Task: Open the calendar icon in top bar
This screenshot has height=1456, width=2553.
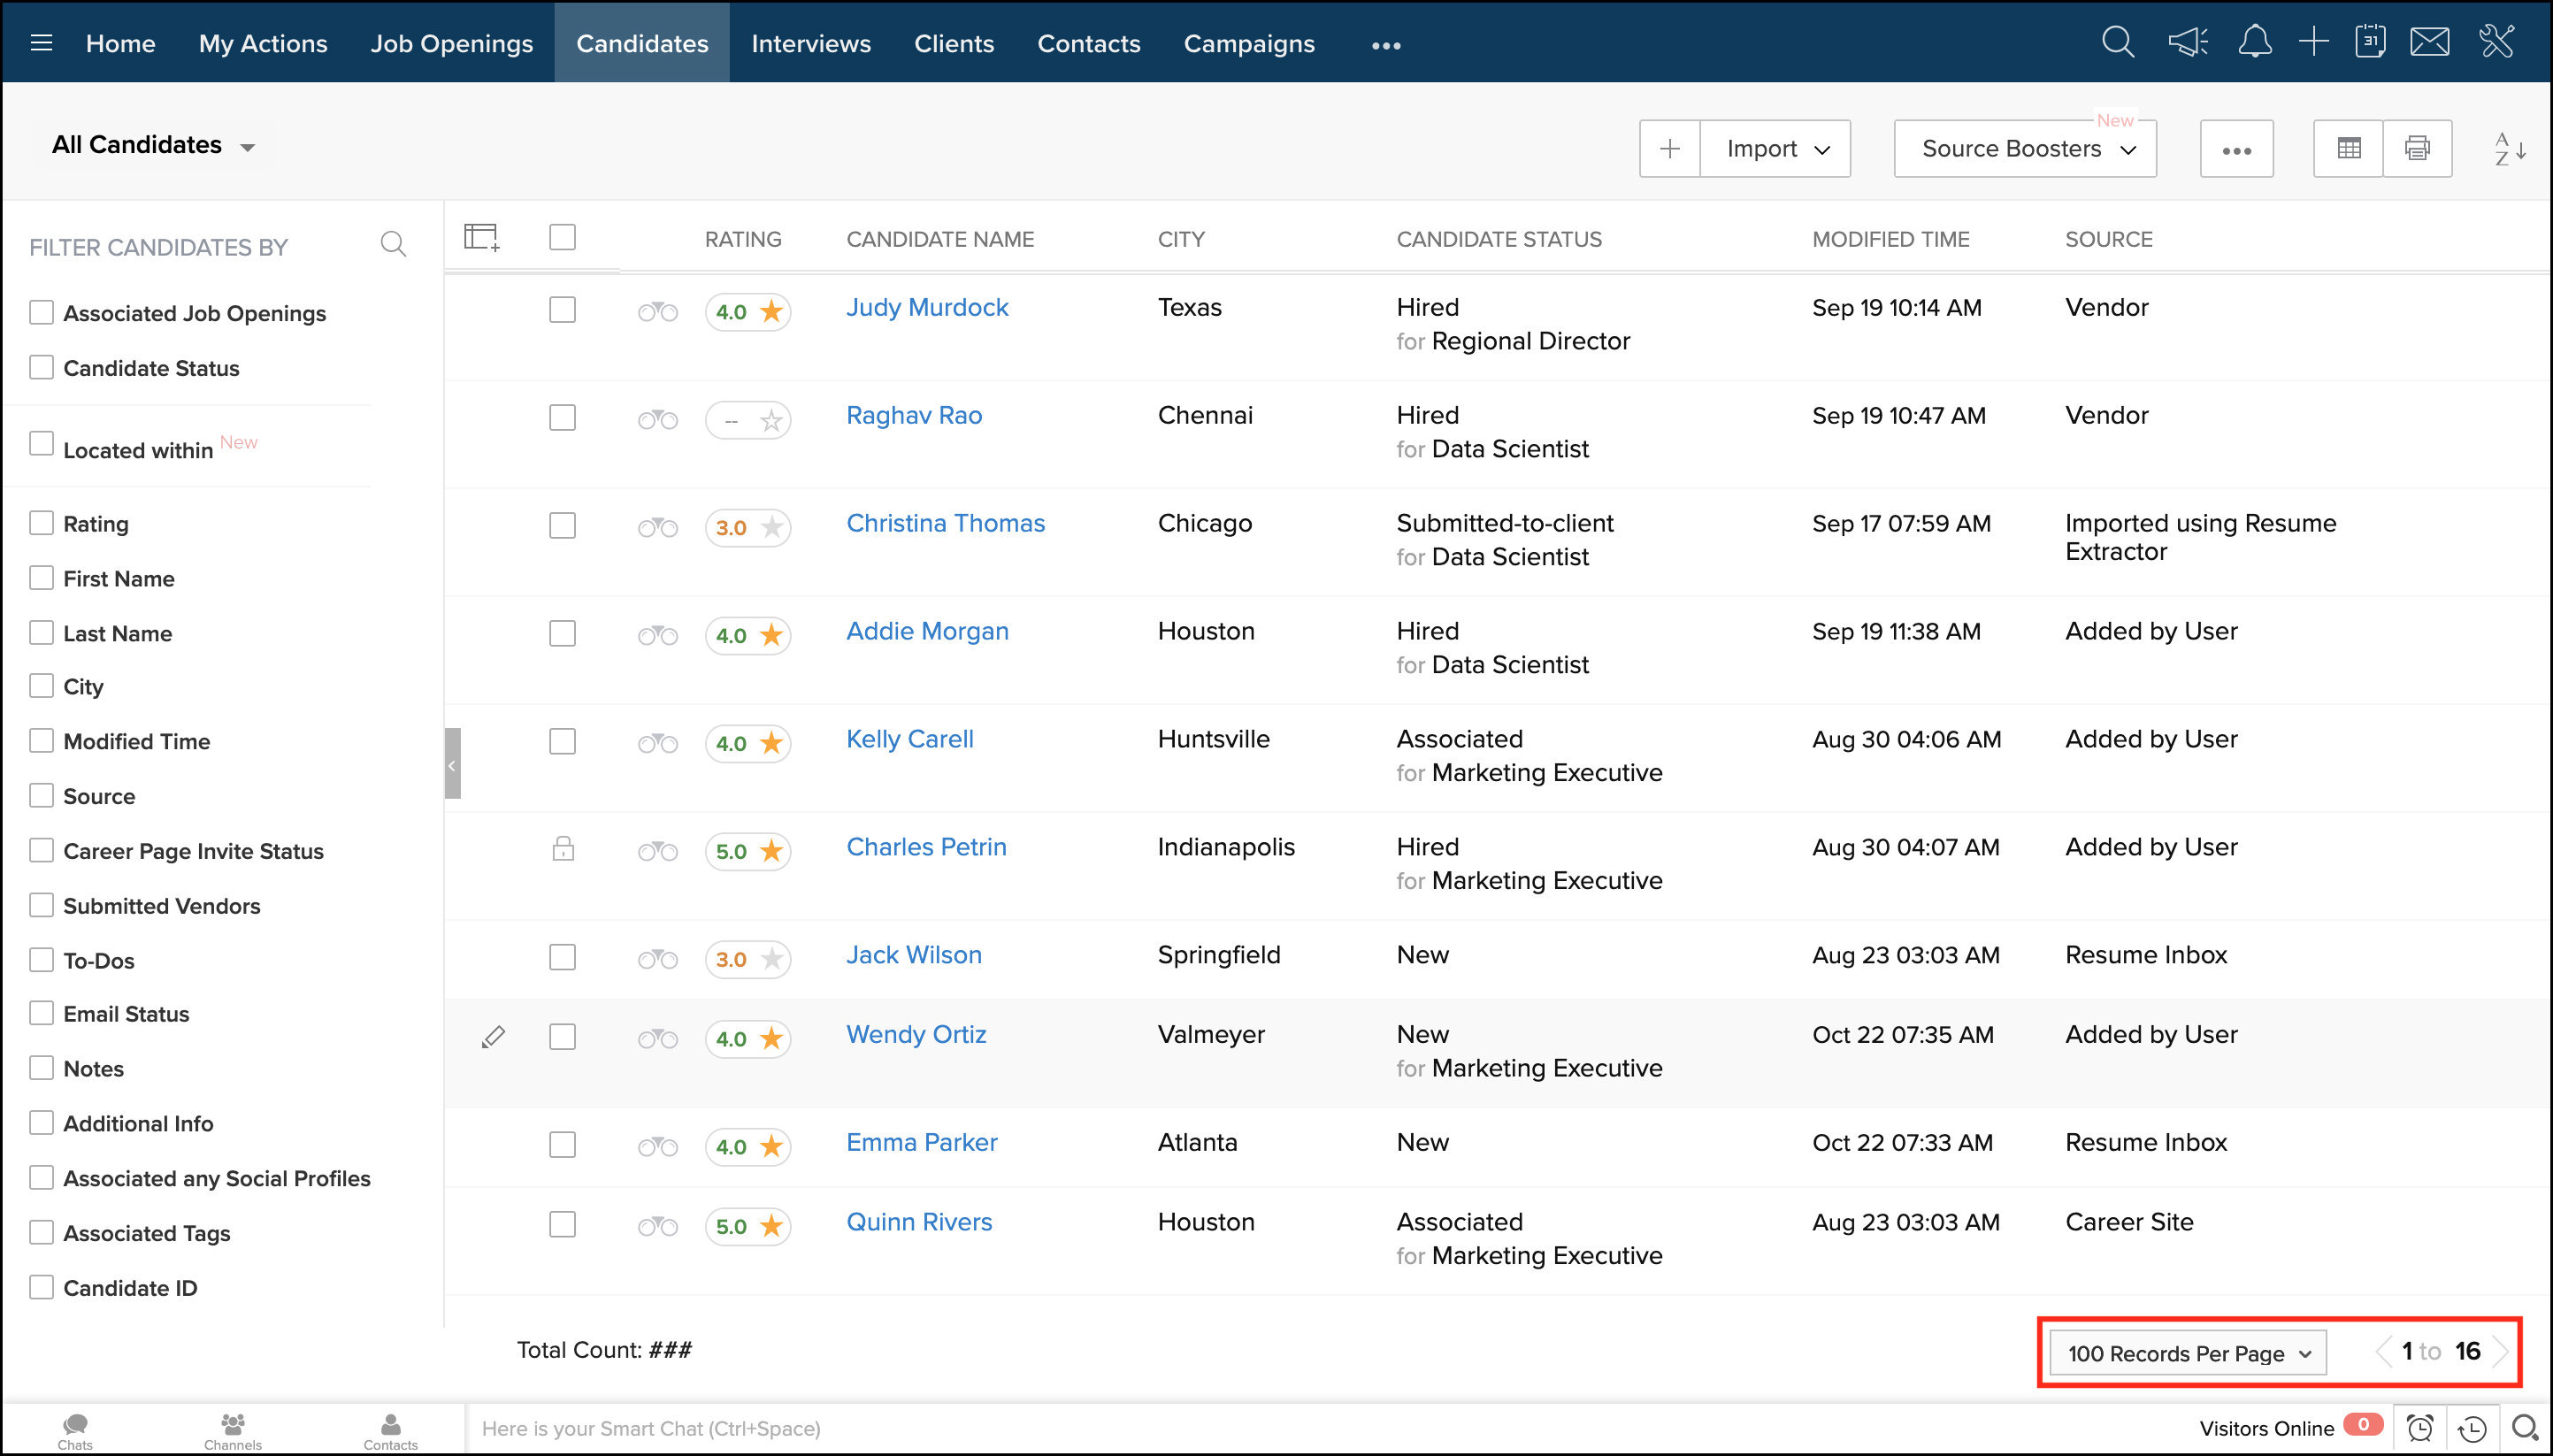Action: [x=2369, y=43]
